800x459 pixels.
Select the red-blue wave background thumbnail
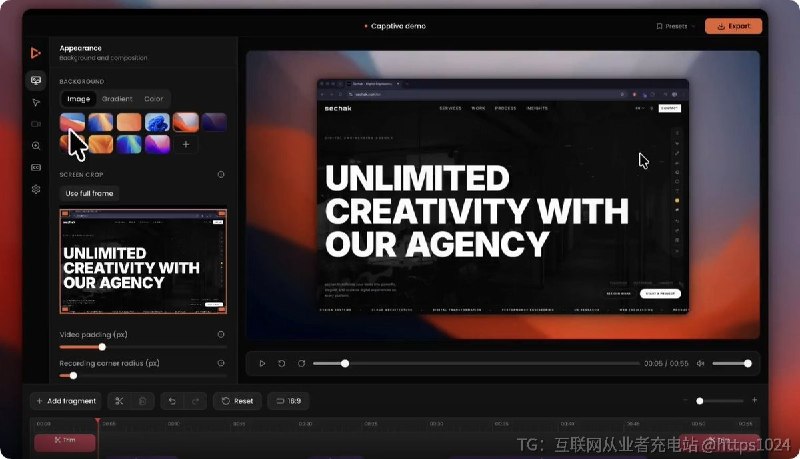pos(72,122)
